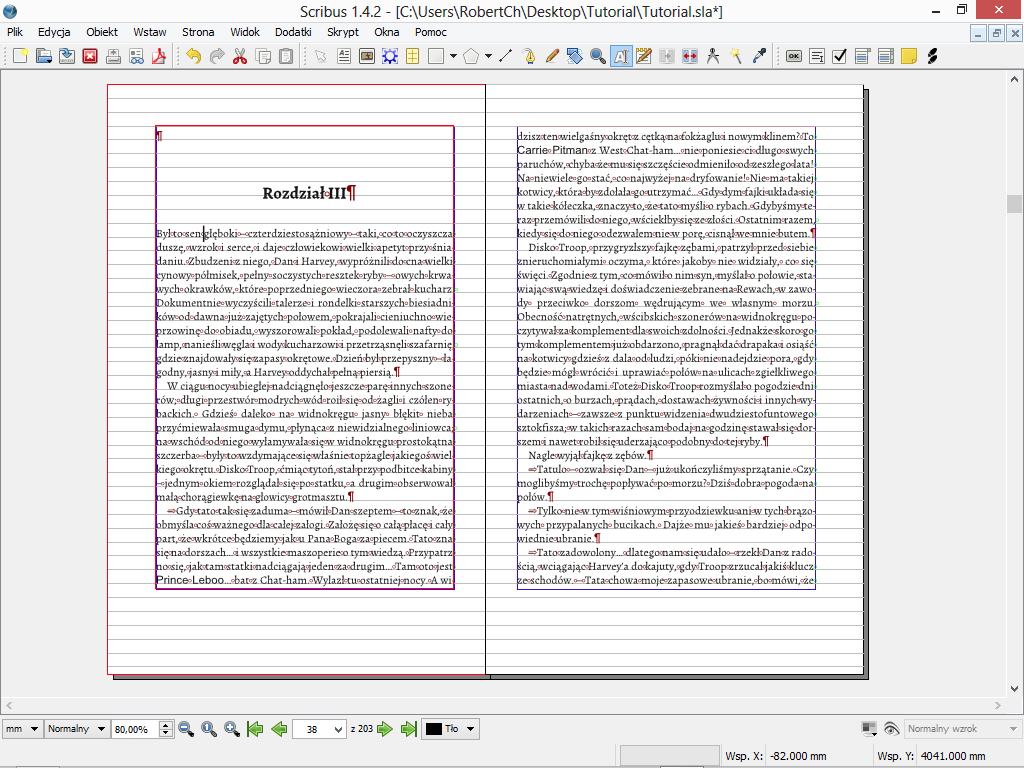
Task: Activate the Eye Dropper tool
Action: [759, 56]
